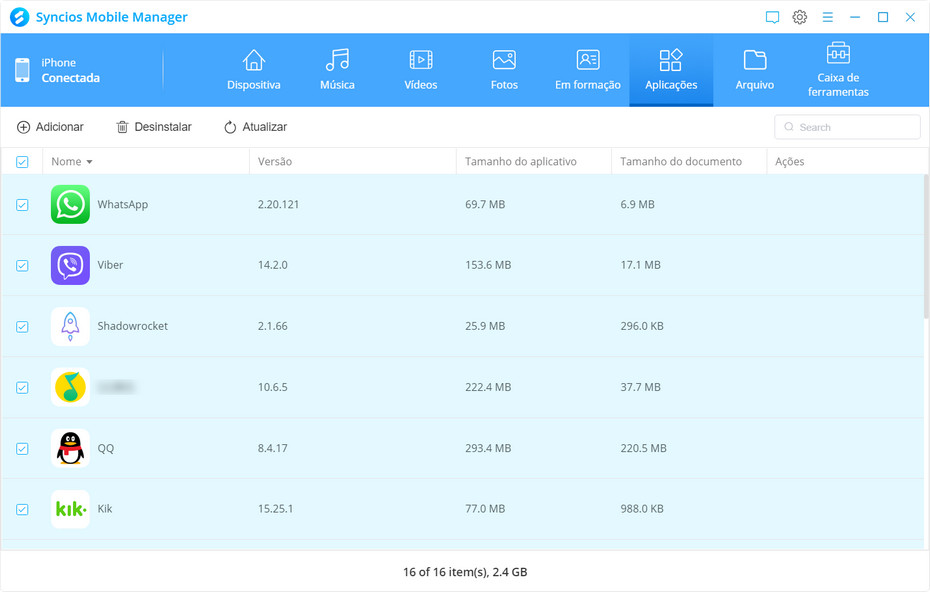Open Caixa de ferramentas toolbox
930x592 pixels.
tap(838, 70)
